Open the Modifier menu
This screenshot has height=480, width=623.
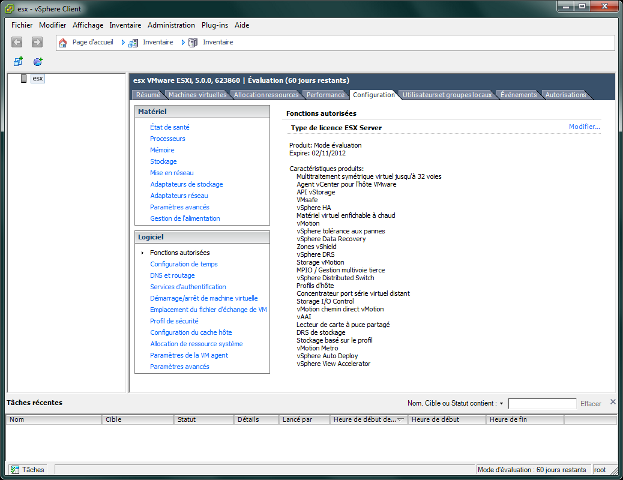point(52,25)
